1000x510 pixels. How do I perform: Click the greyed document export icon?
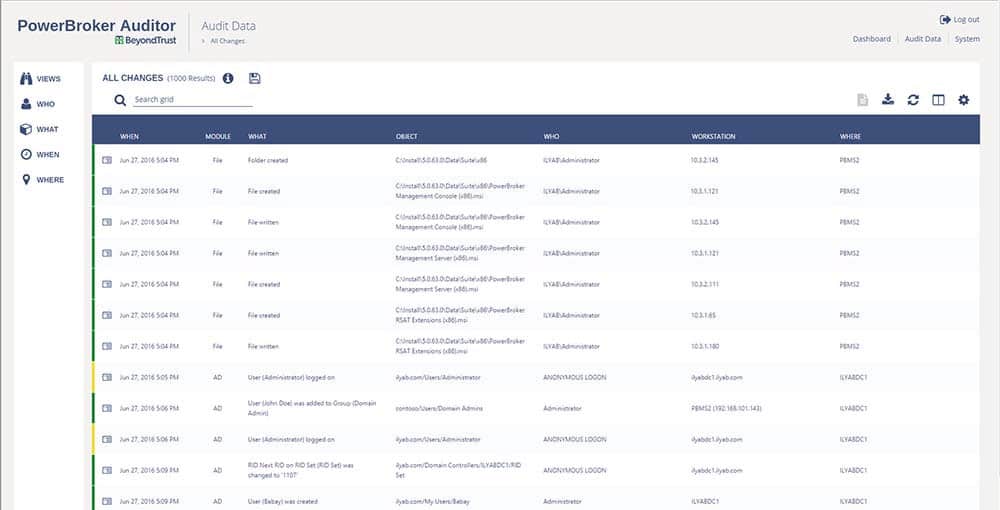pyautogui.click(x=862, y=100)
